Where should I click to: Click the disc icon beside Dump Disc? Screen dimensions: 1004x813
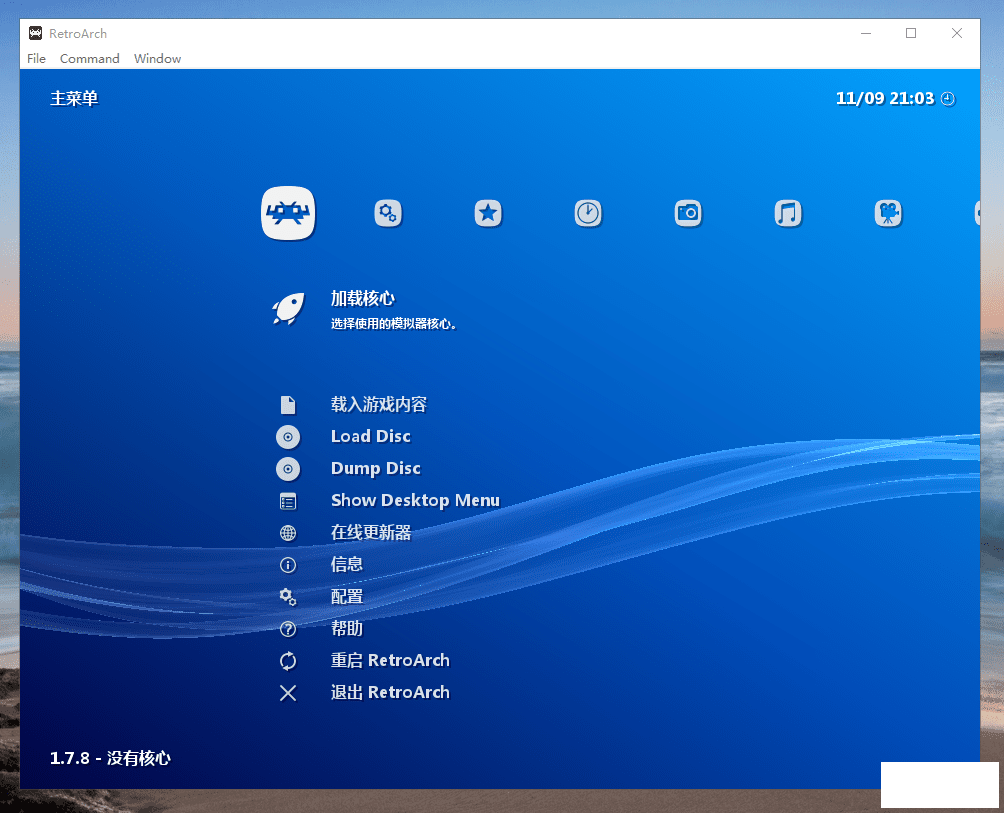coord(288,469)
